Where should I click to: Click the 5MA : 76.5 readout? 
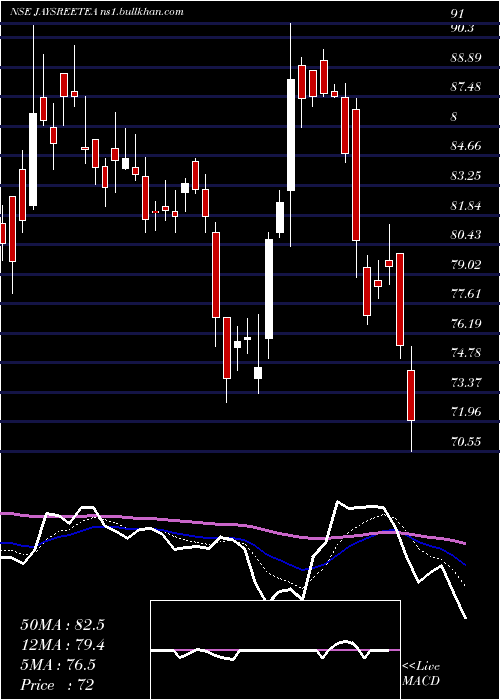(x=58, y=665)
